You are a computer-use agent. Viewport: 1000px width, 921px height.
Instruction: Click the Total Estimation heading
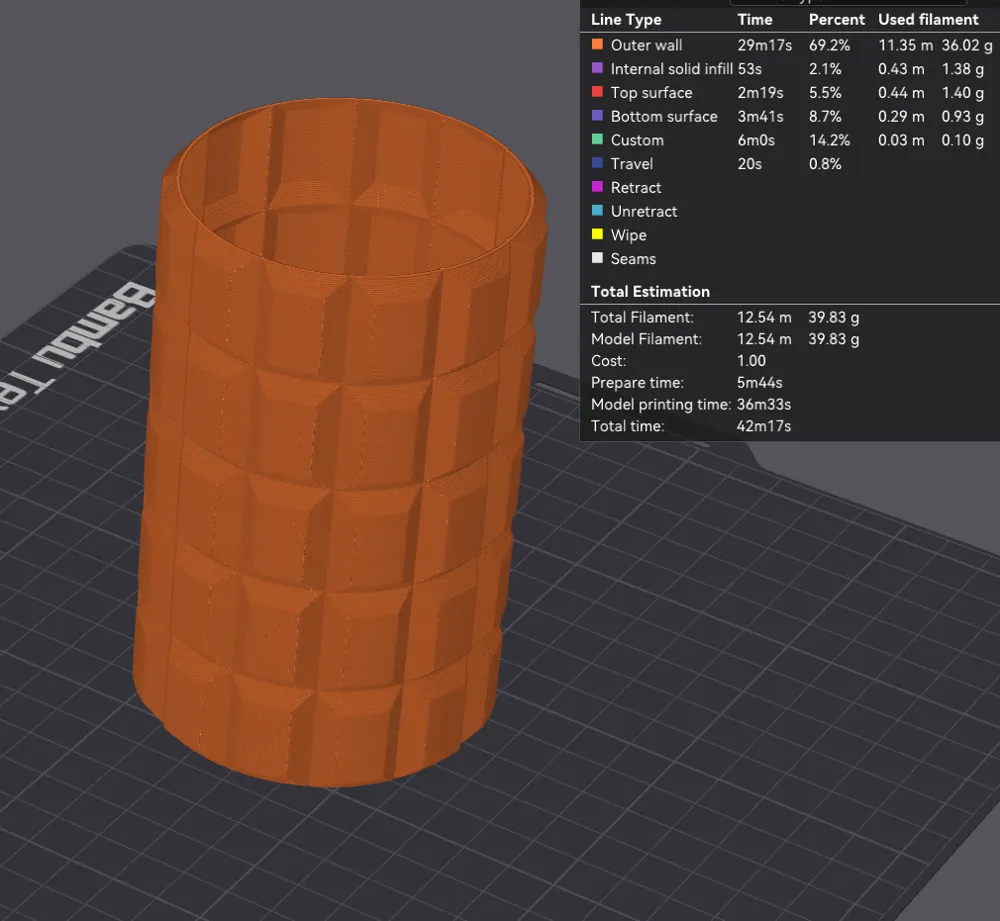click(x=650, y=291)
